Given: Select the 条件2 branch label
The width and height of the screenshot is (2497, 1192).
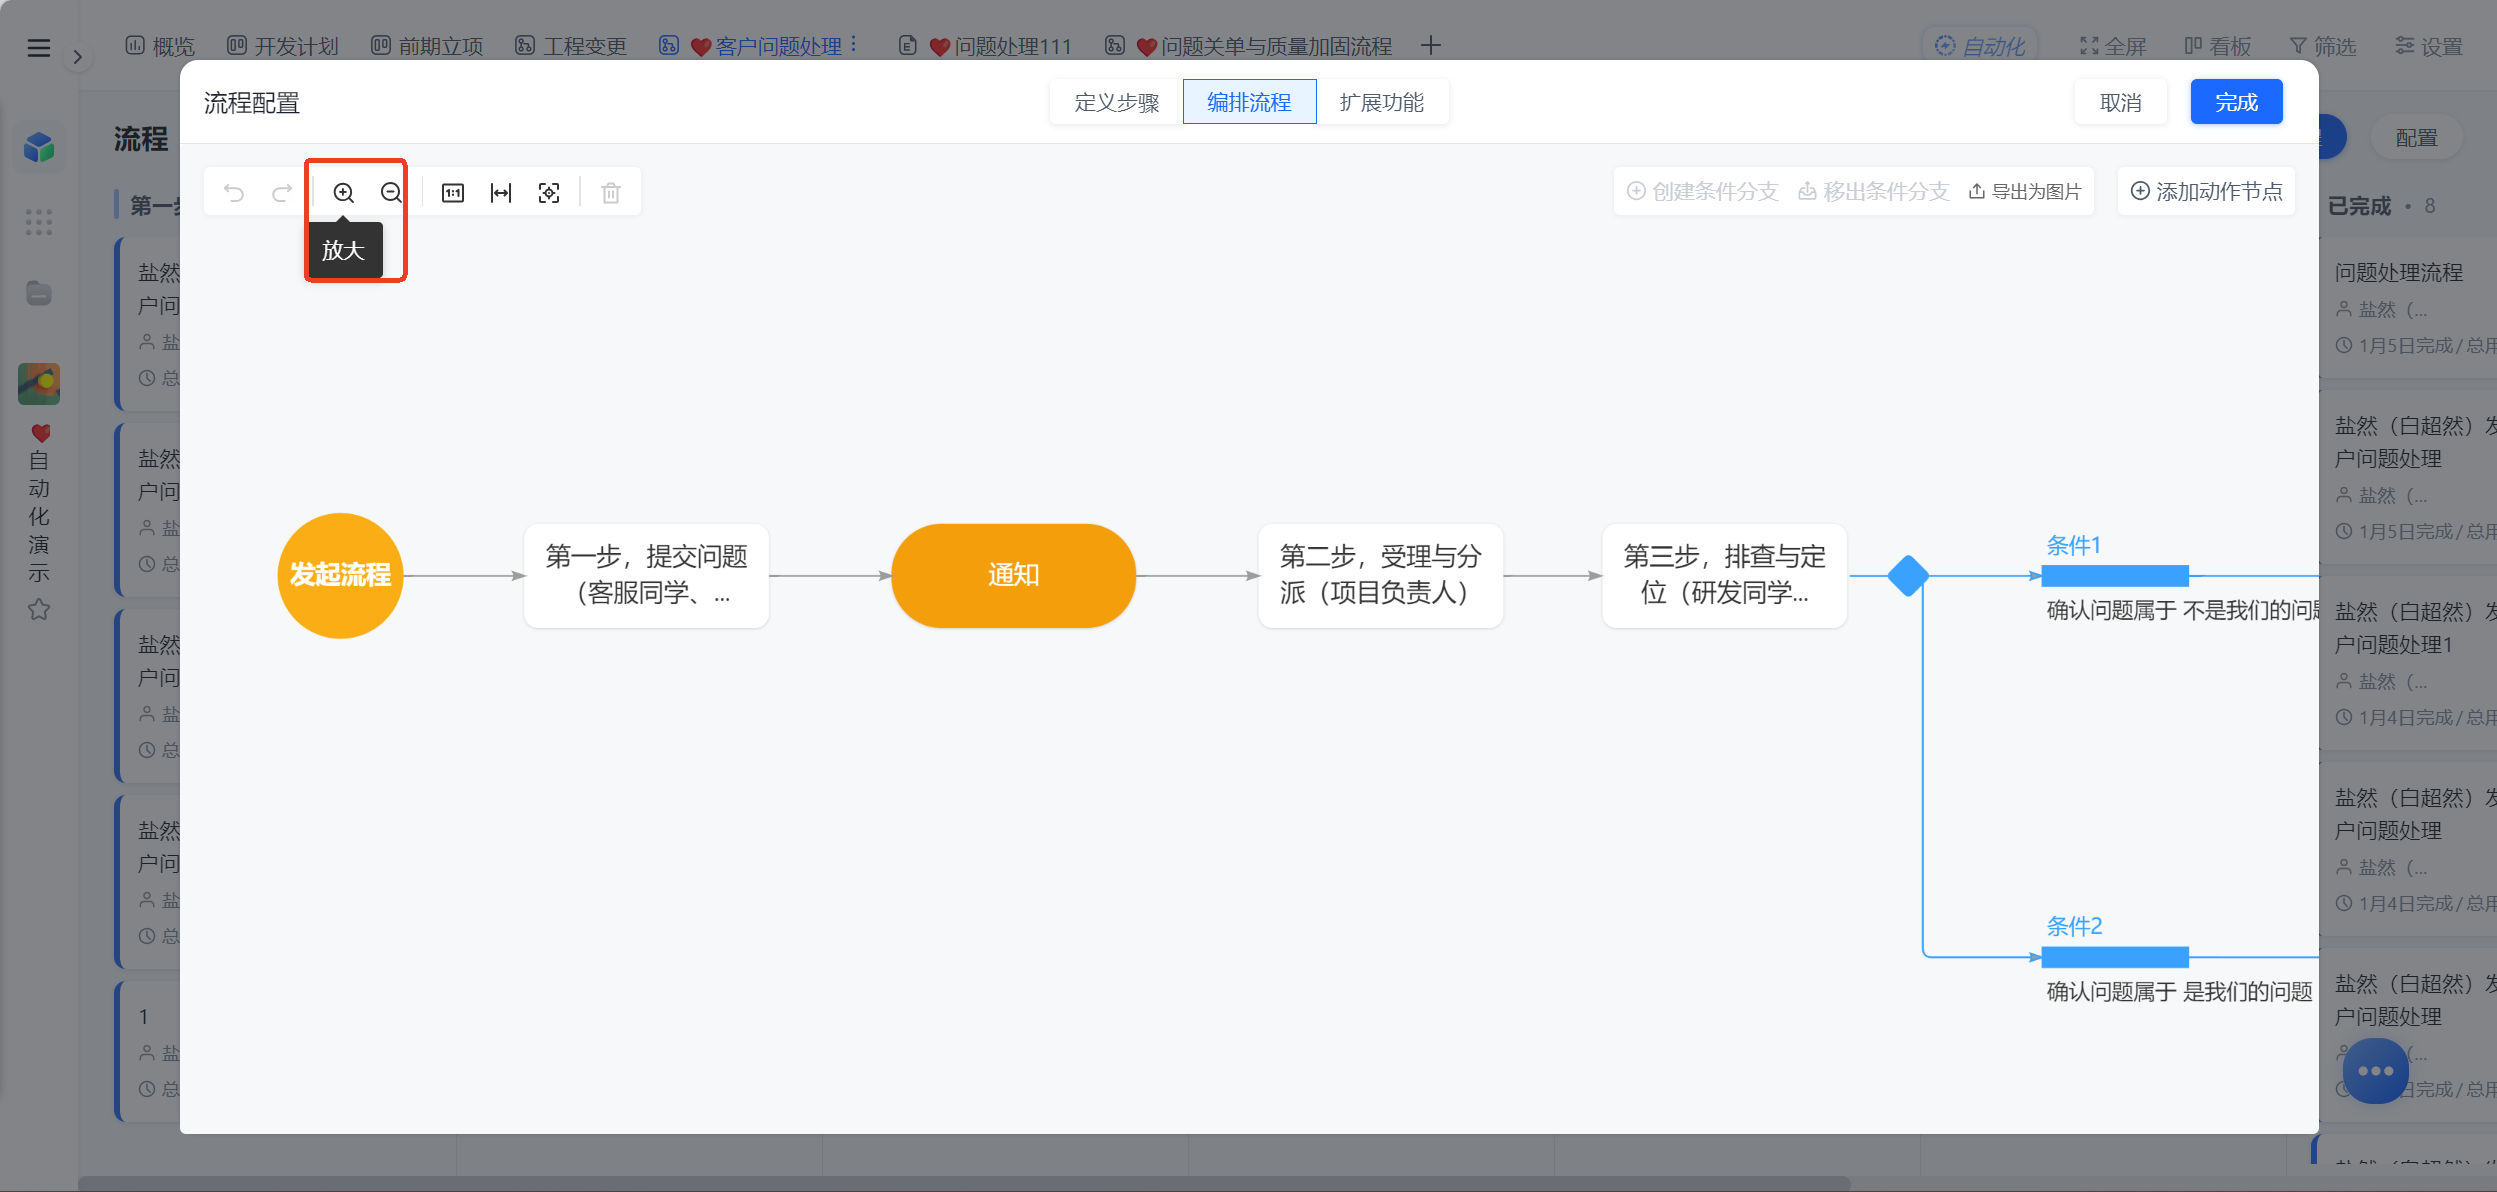Looking at the screenshot, I should pos(2074,926).
